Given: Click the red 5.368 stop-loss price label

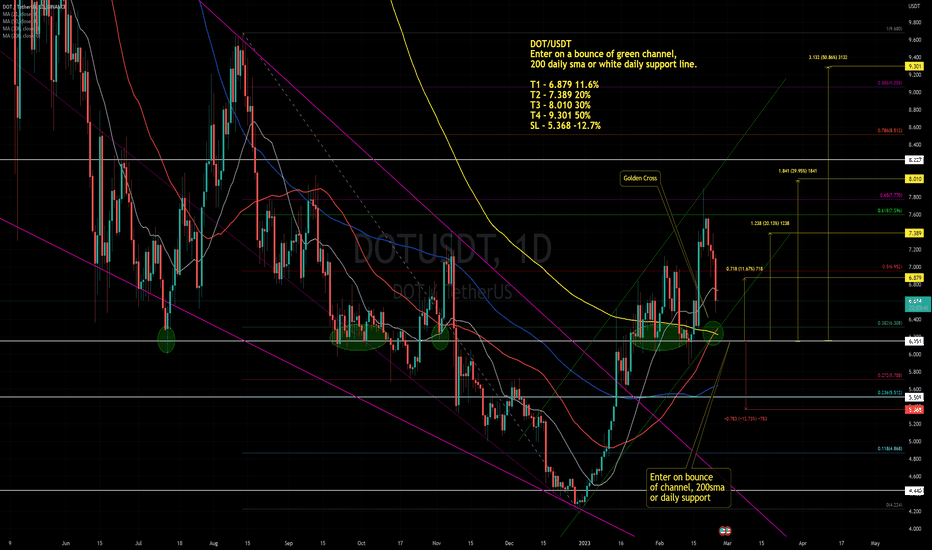Looking at the screenshot, I should pyautogui.click(x=914, y=410).
